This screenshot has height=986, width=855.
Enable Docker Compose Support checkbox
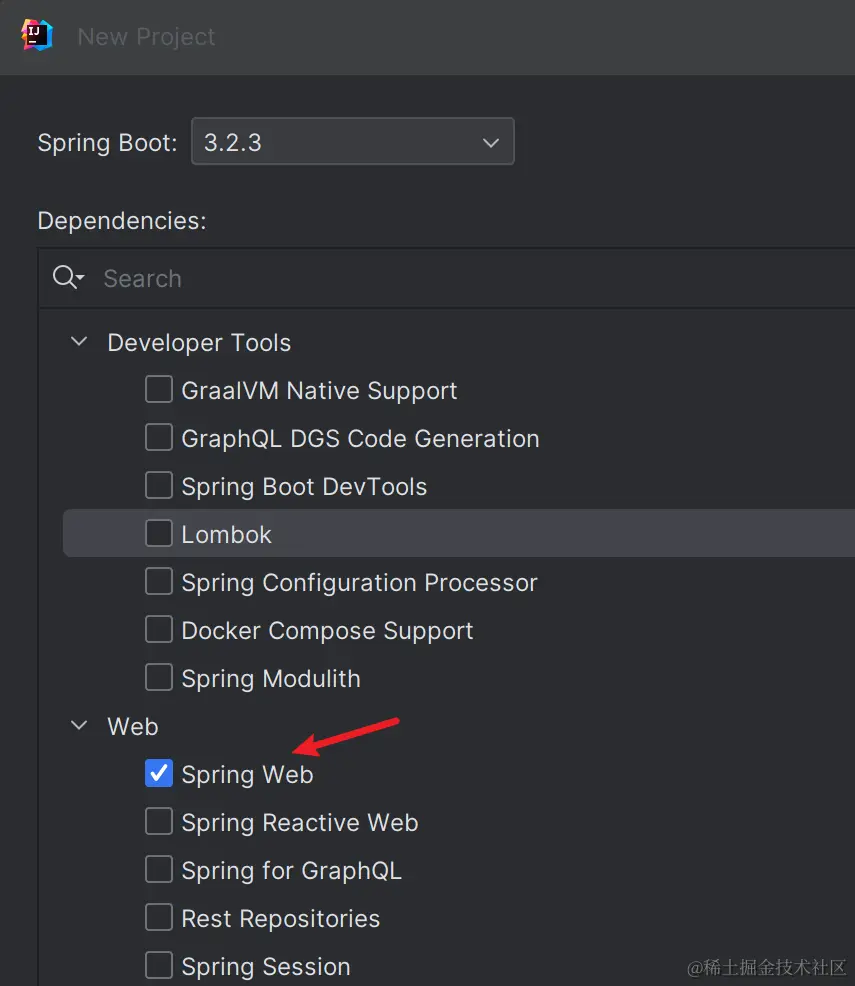pos(158,629)
